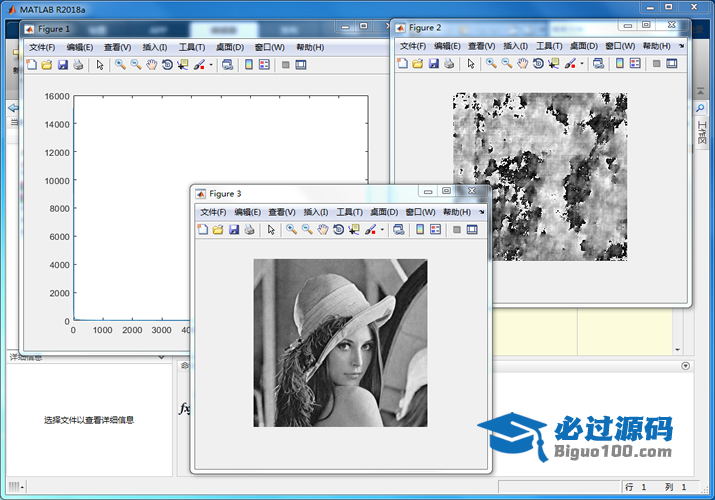Open Brush color dropdown arrow in Figure 1
The image size is (715, 500).
click(210, 65)
